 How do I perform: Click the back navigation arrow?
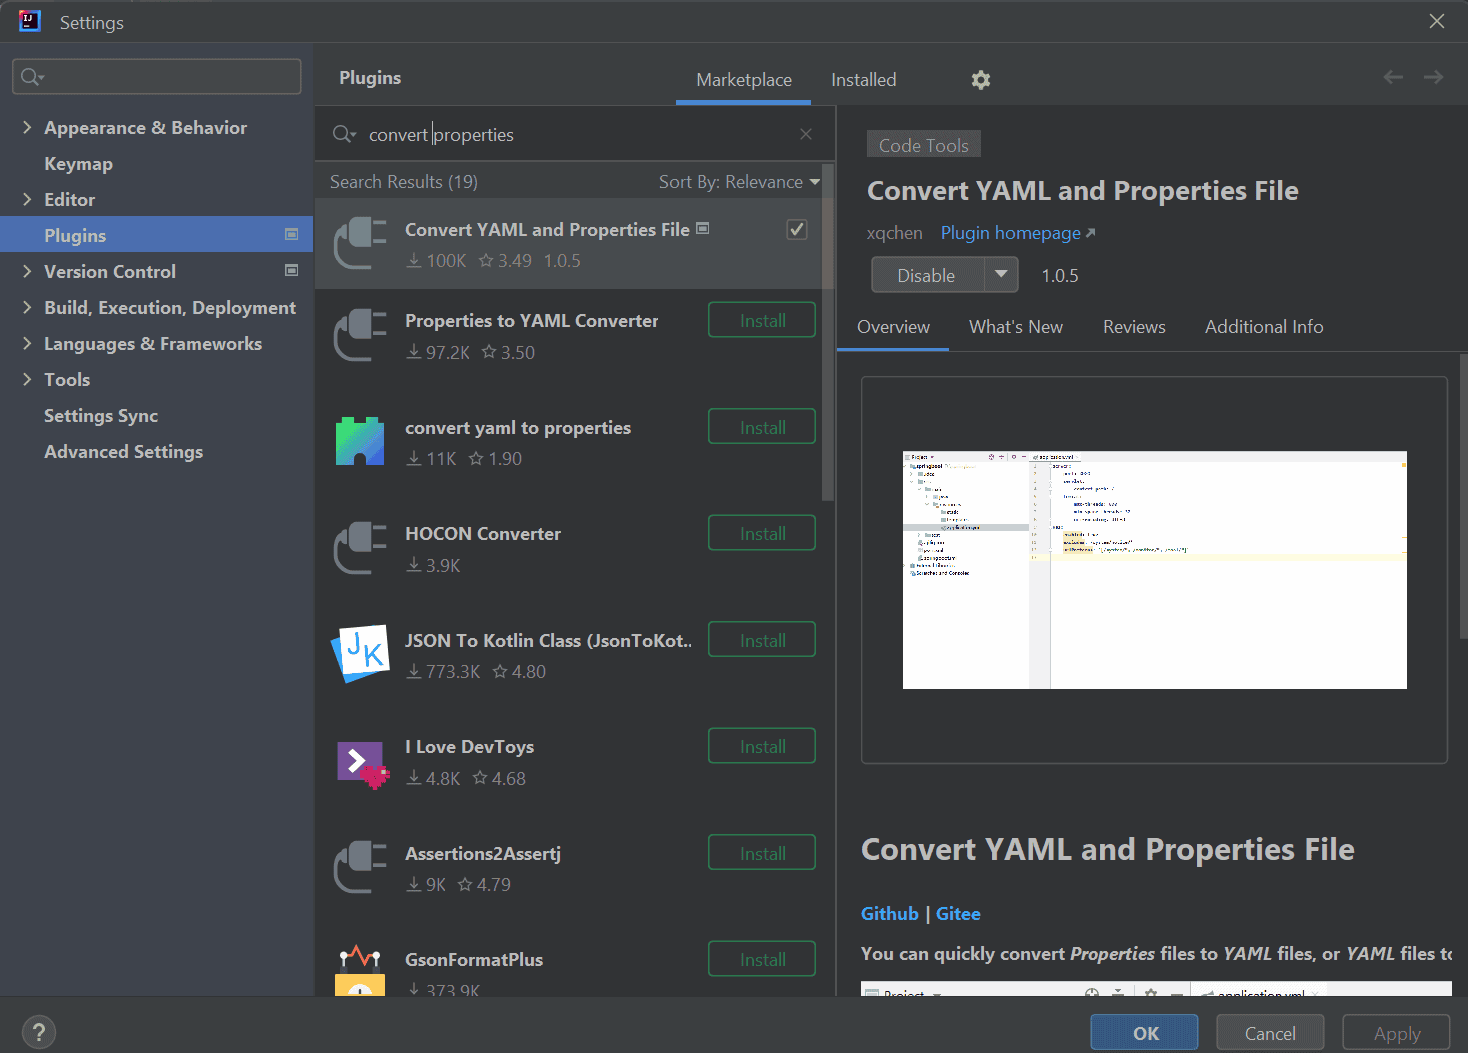pos(1393,76)
